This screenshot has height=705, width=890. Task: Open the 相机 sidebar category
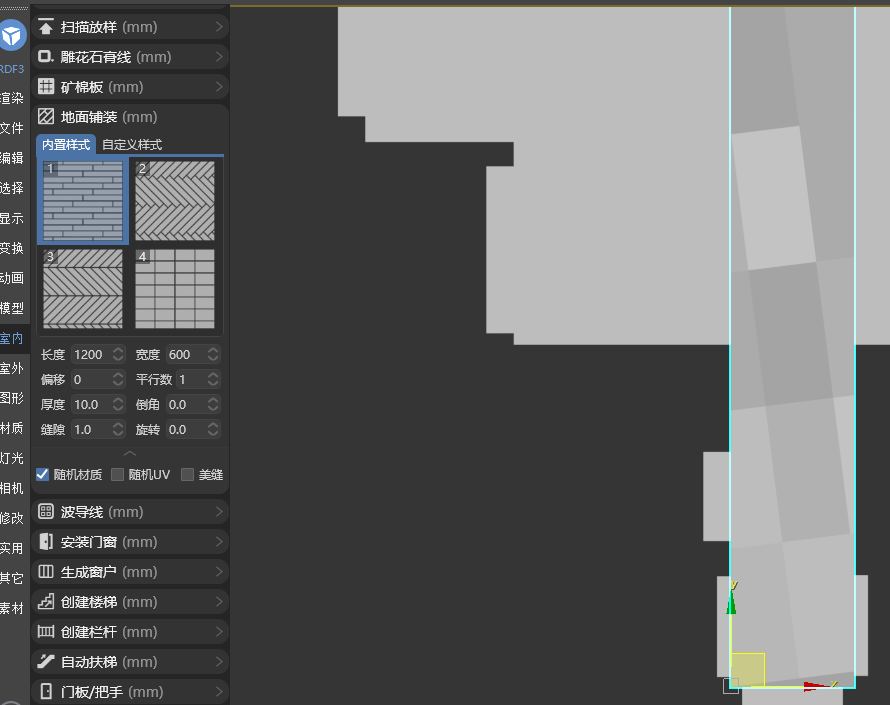pyautogui.click(x=12, y=488)
